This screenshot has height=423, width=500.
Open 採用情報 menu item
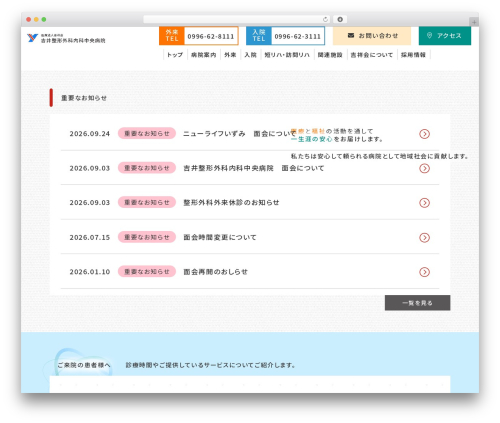[x=413, y=55]
